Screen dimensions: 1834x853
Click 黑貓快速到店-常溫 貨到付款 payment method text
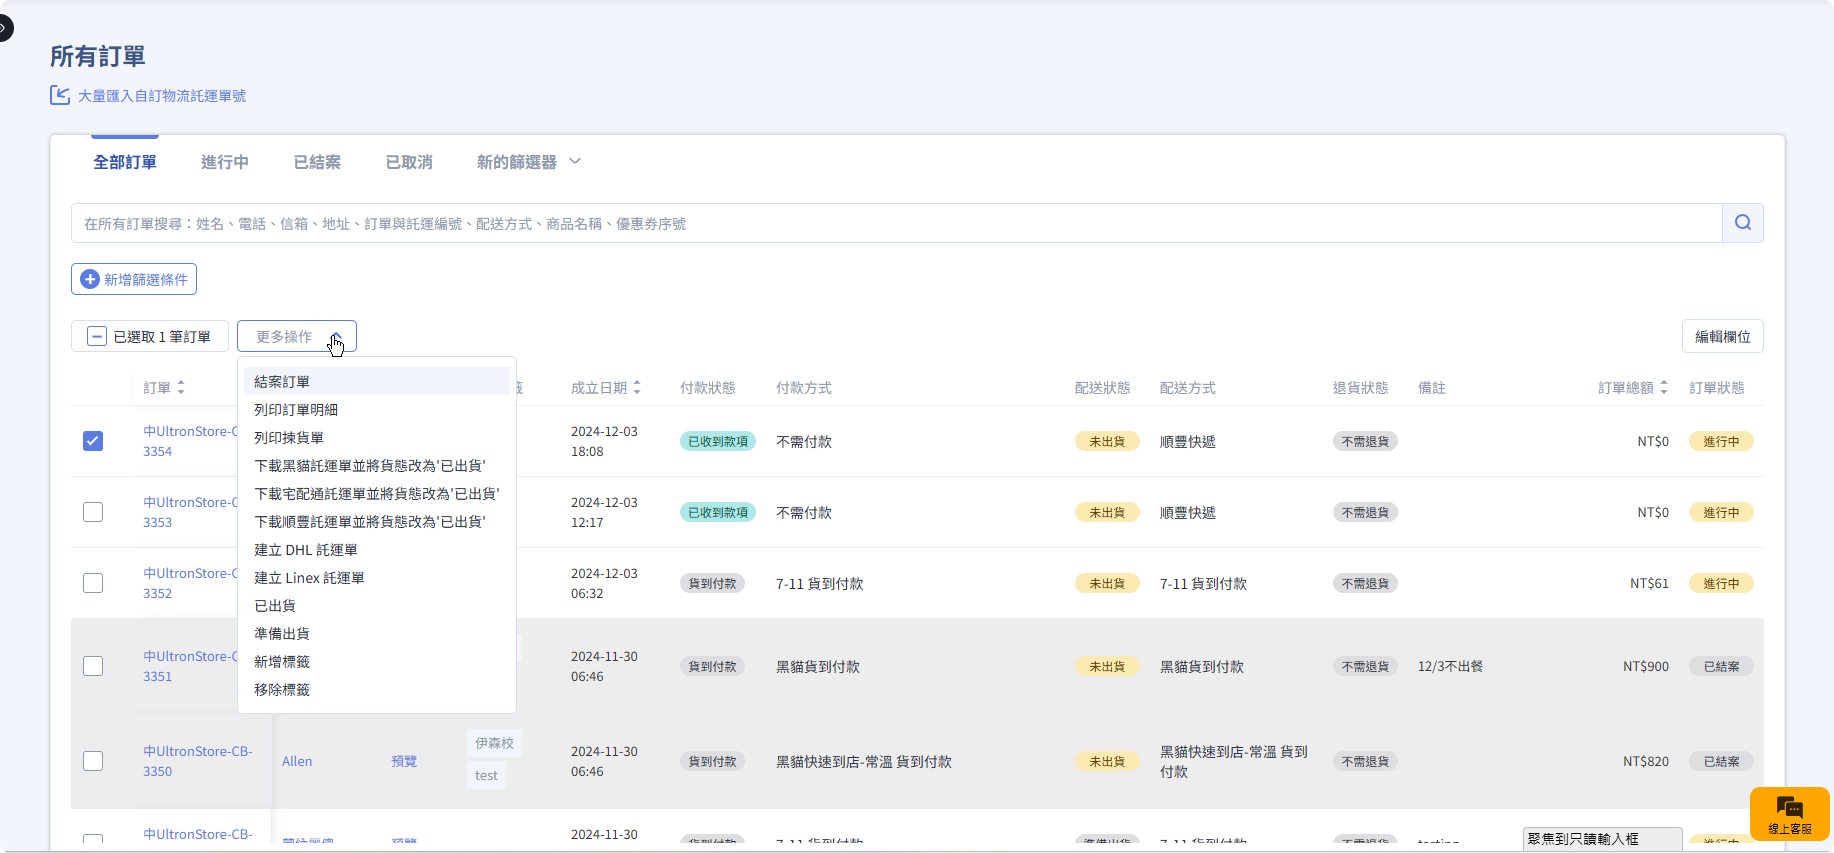pos(864,761)
